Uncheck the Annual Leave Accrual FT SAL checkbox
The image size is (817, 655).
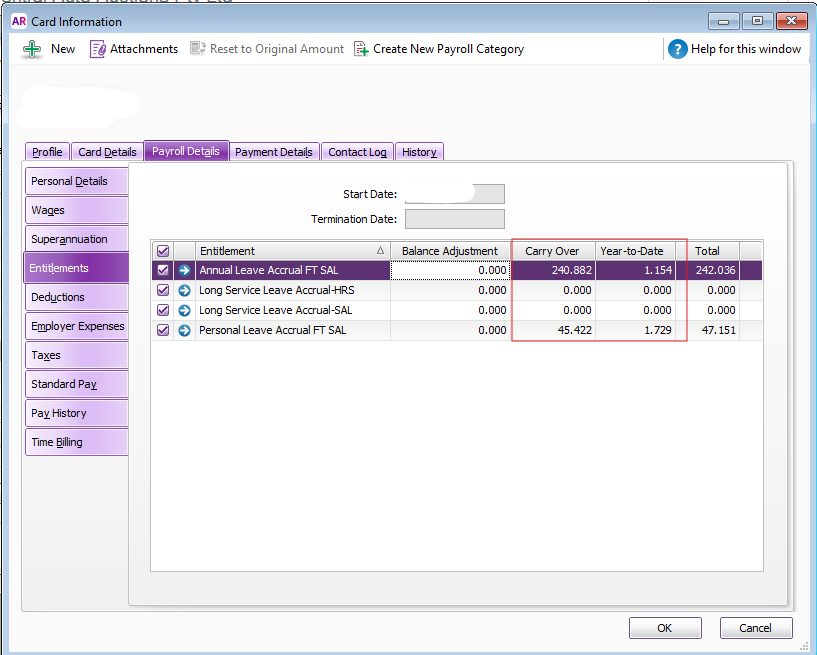click(163, 270)
